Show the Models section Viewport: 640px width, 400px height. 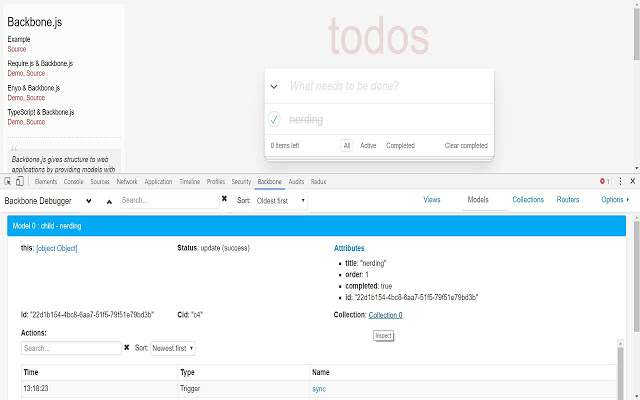point(478,200)
